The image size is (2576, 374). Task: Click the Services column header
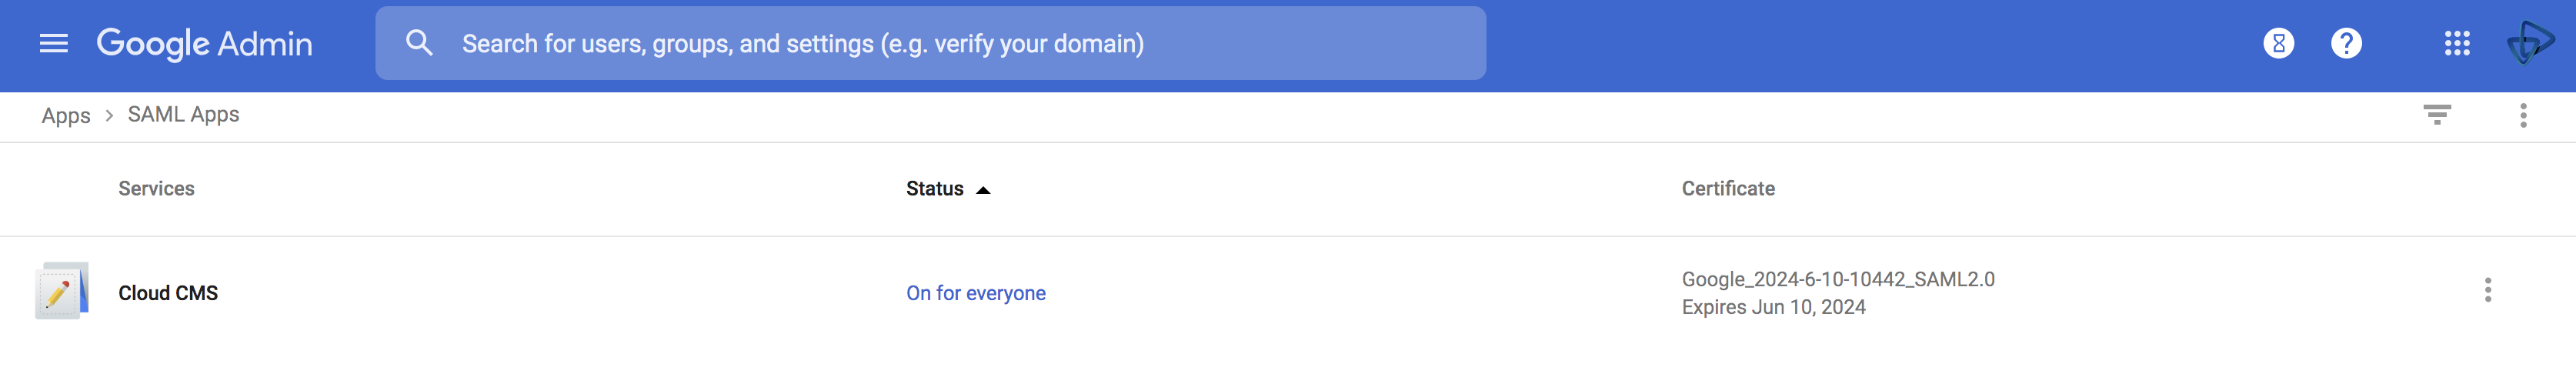[x=156, y=189]
